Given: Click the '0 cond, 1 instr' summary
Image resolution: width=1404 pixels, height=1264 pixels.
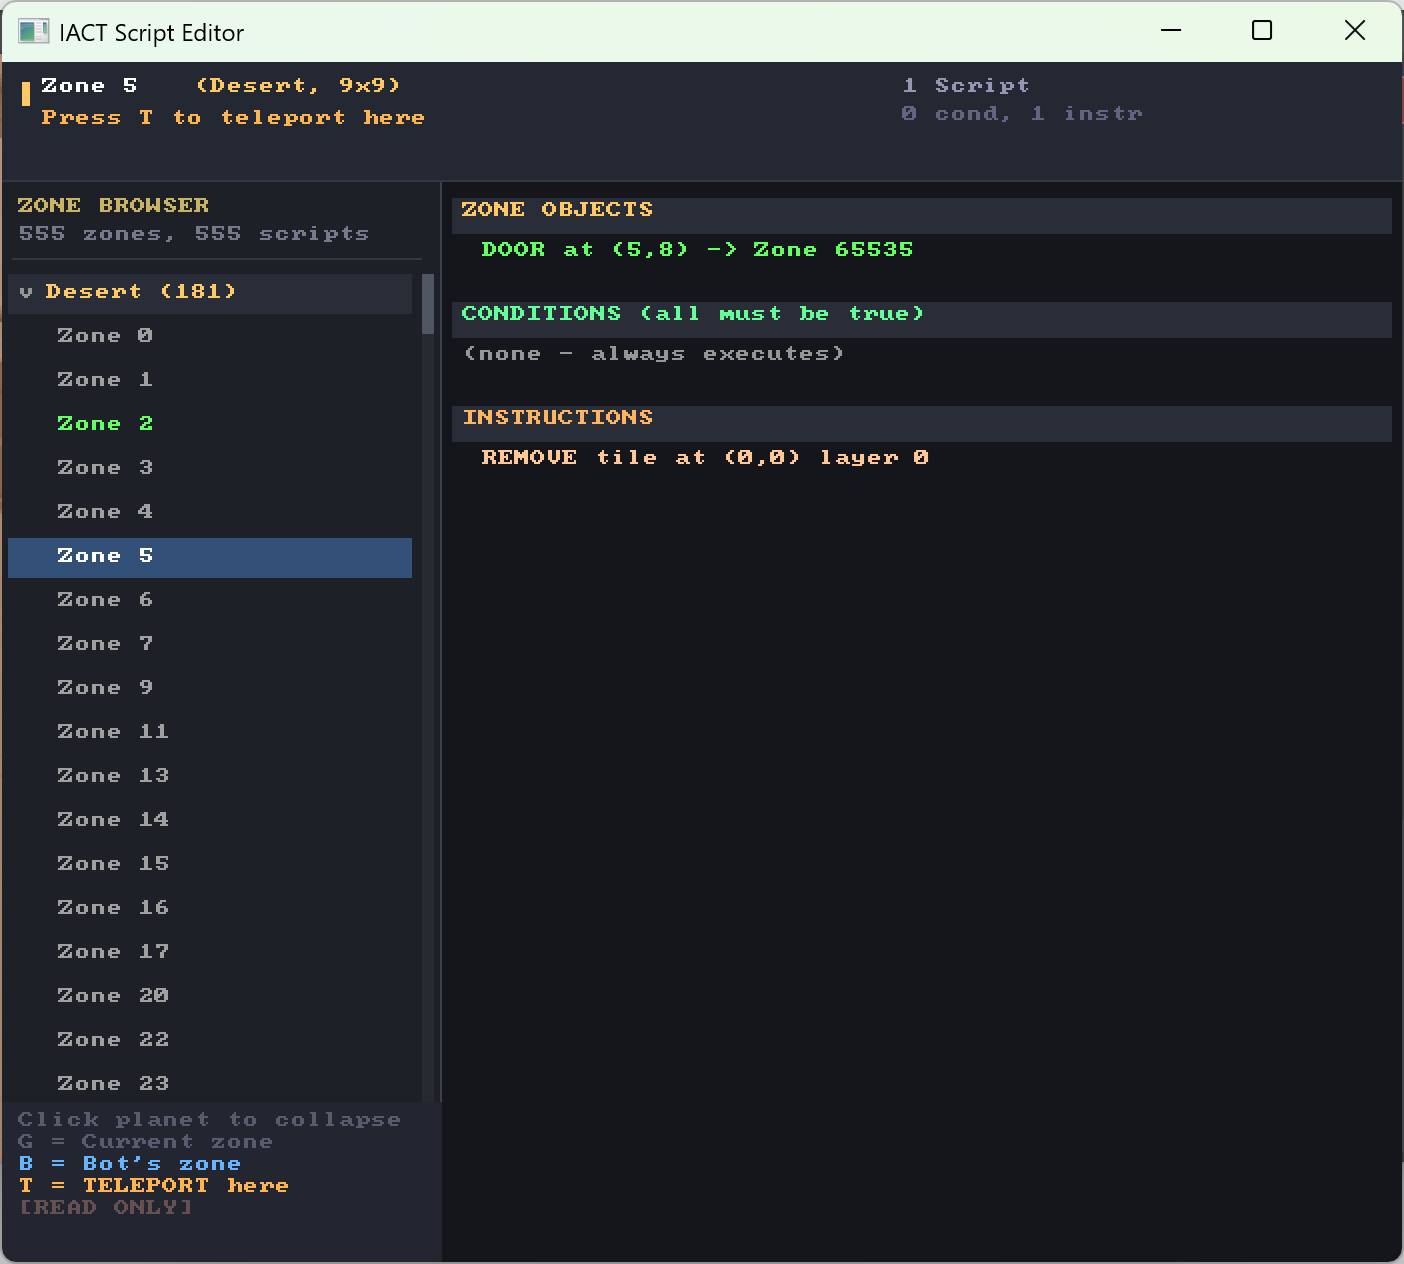Looking at the screenshot, I should click(1021, 114).
